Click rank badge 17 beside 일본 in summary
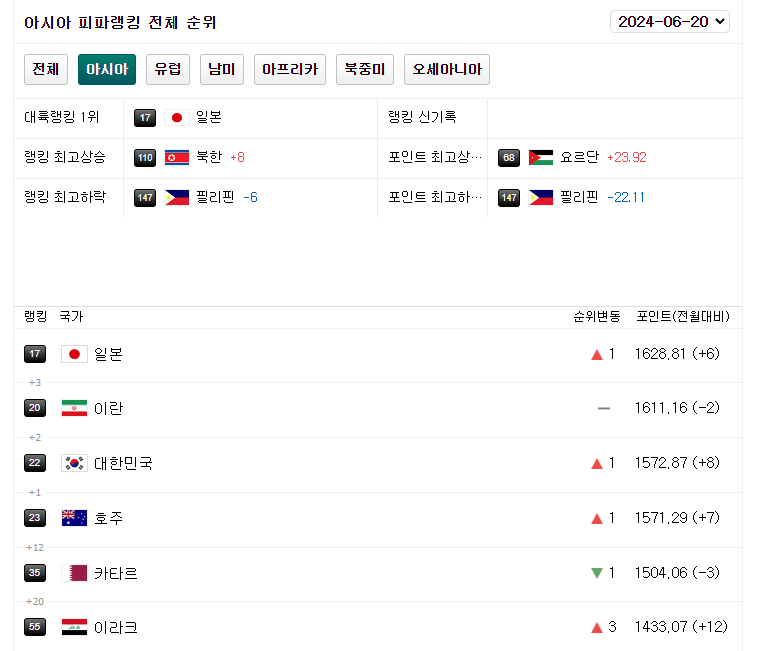The image size is (763, 651). click(x=145, y=117)
